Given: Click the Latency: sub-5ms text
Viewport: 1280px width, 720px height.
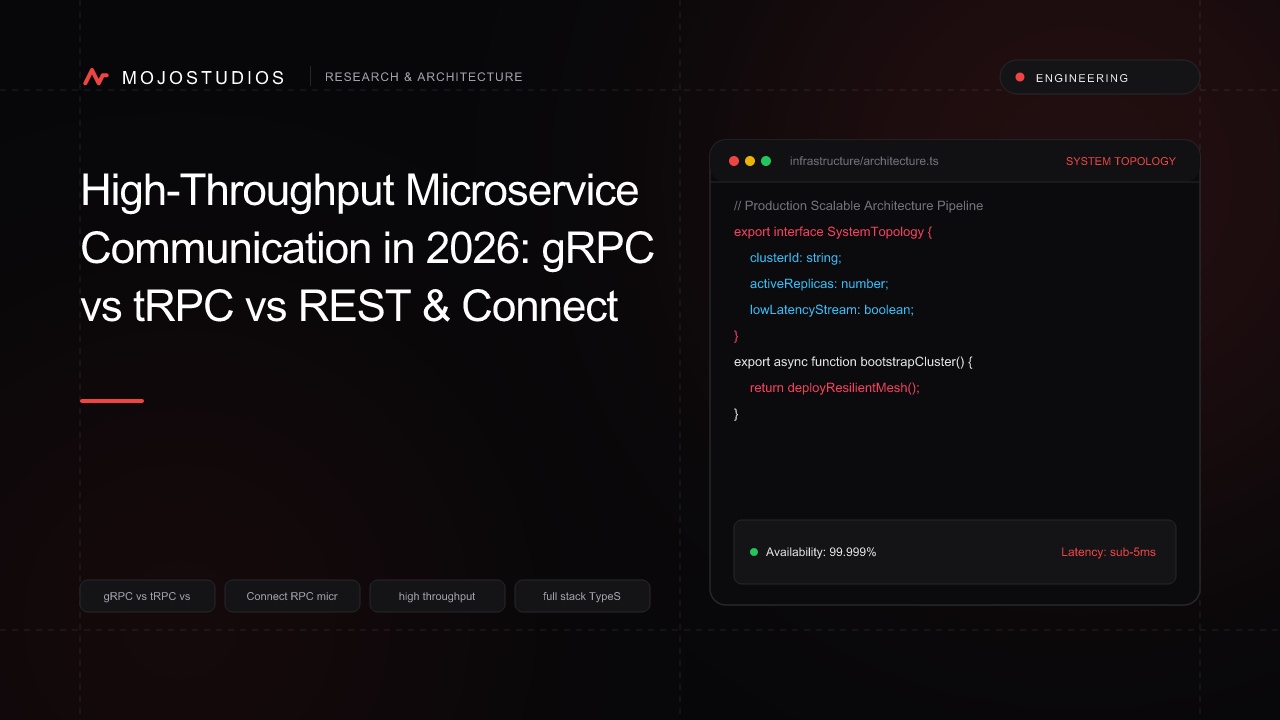Looking at the screenshot, I should [x=1108, y=552].
